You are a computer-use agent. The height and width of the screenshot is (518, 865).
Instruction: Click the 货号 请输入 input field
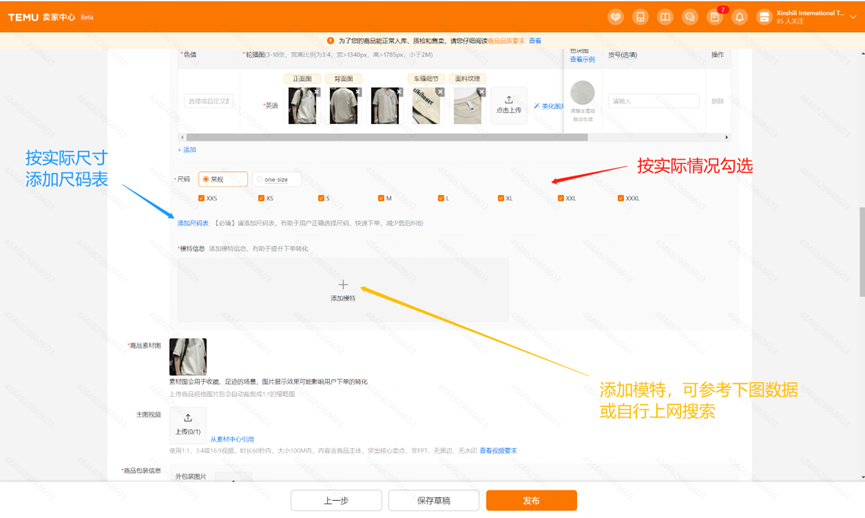(654, 101)
